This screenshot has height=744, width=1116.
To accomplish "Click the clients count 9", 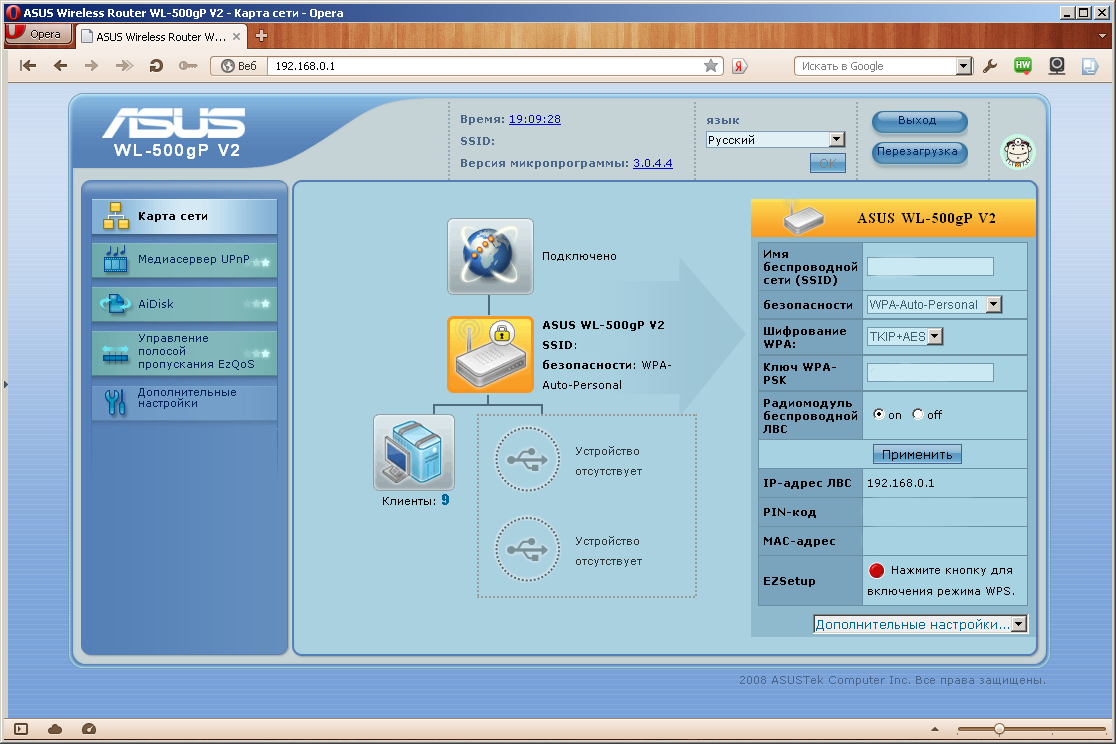I will pyautogui.click(x=445, y=500).
